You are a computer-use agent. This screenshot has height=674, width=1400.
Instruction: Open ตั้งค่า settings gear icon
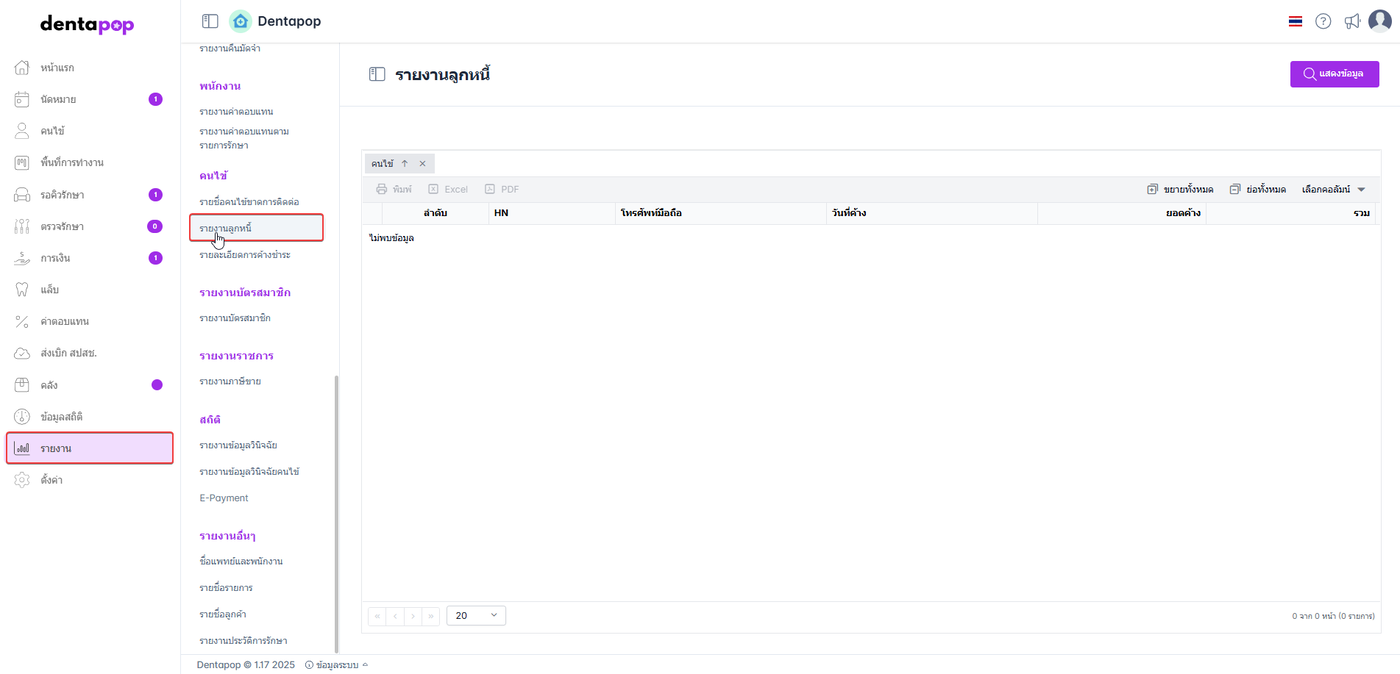click(x=22, y=480)
